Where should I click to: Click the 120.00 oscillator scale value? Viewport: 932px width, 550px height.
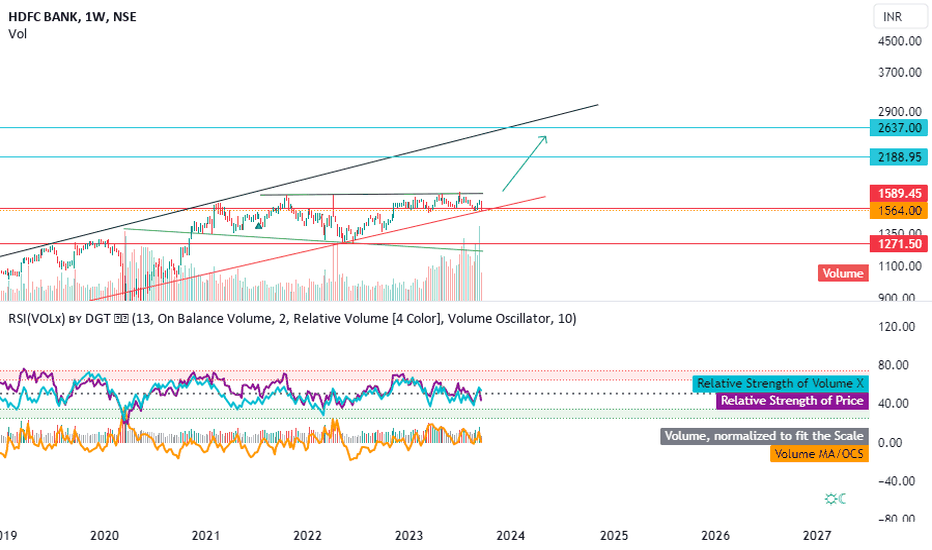tap(896, 326)
